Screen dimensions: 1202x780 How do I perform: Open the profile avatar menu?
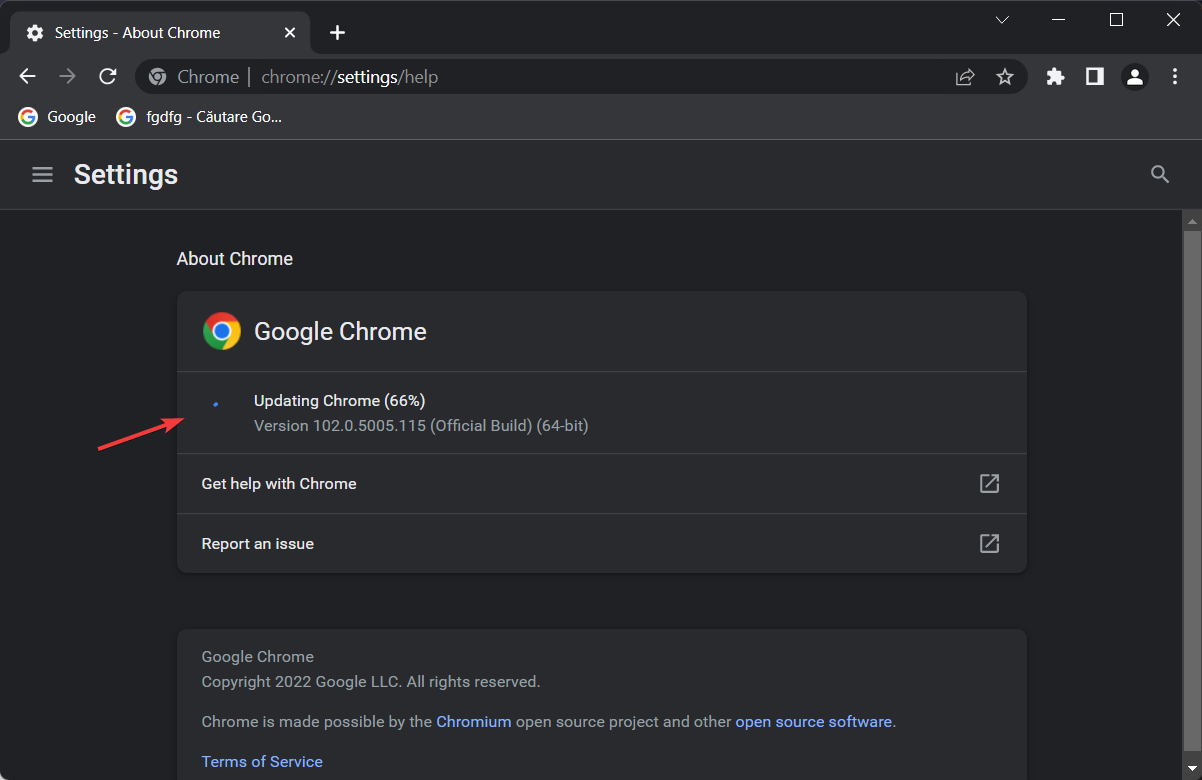coord(1134,77)
